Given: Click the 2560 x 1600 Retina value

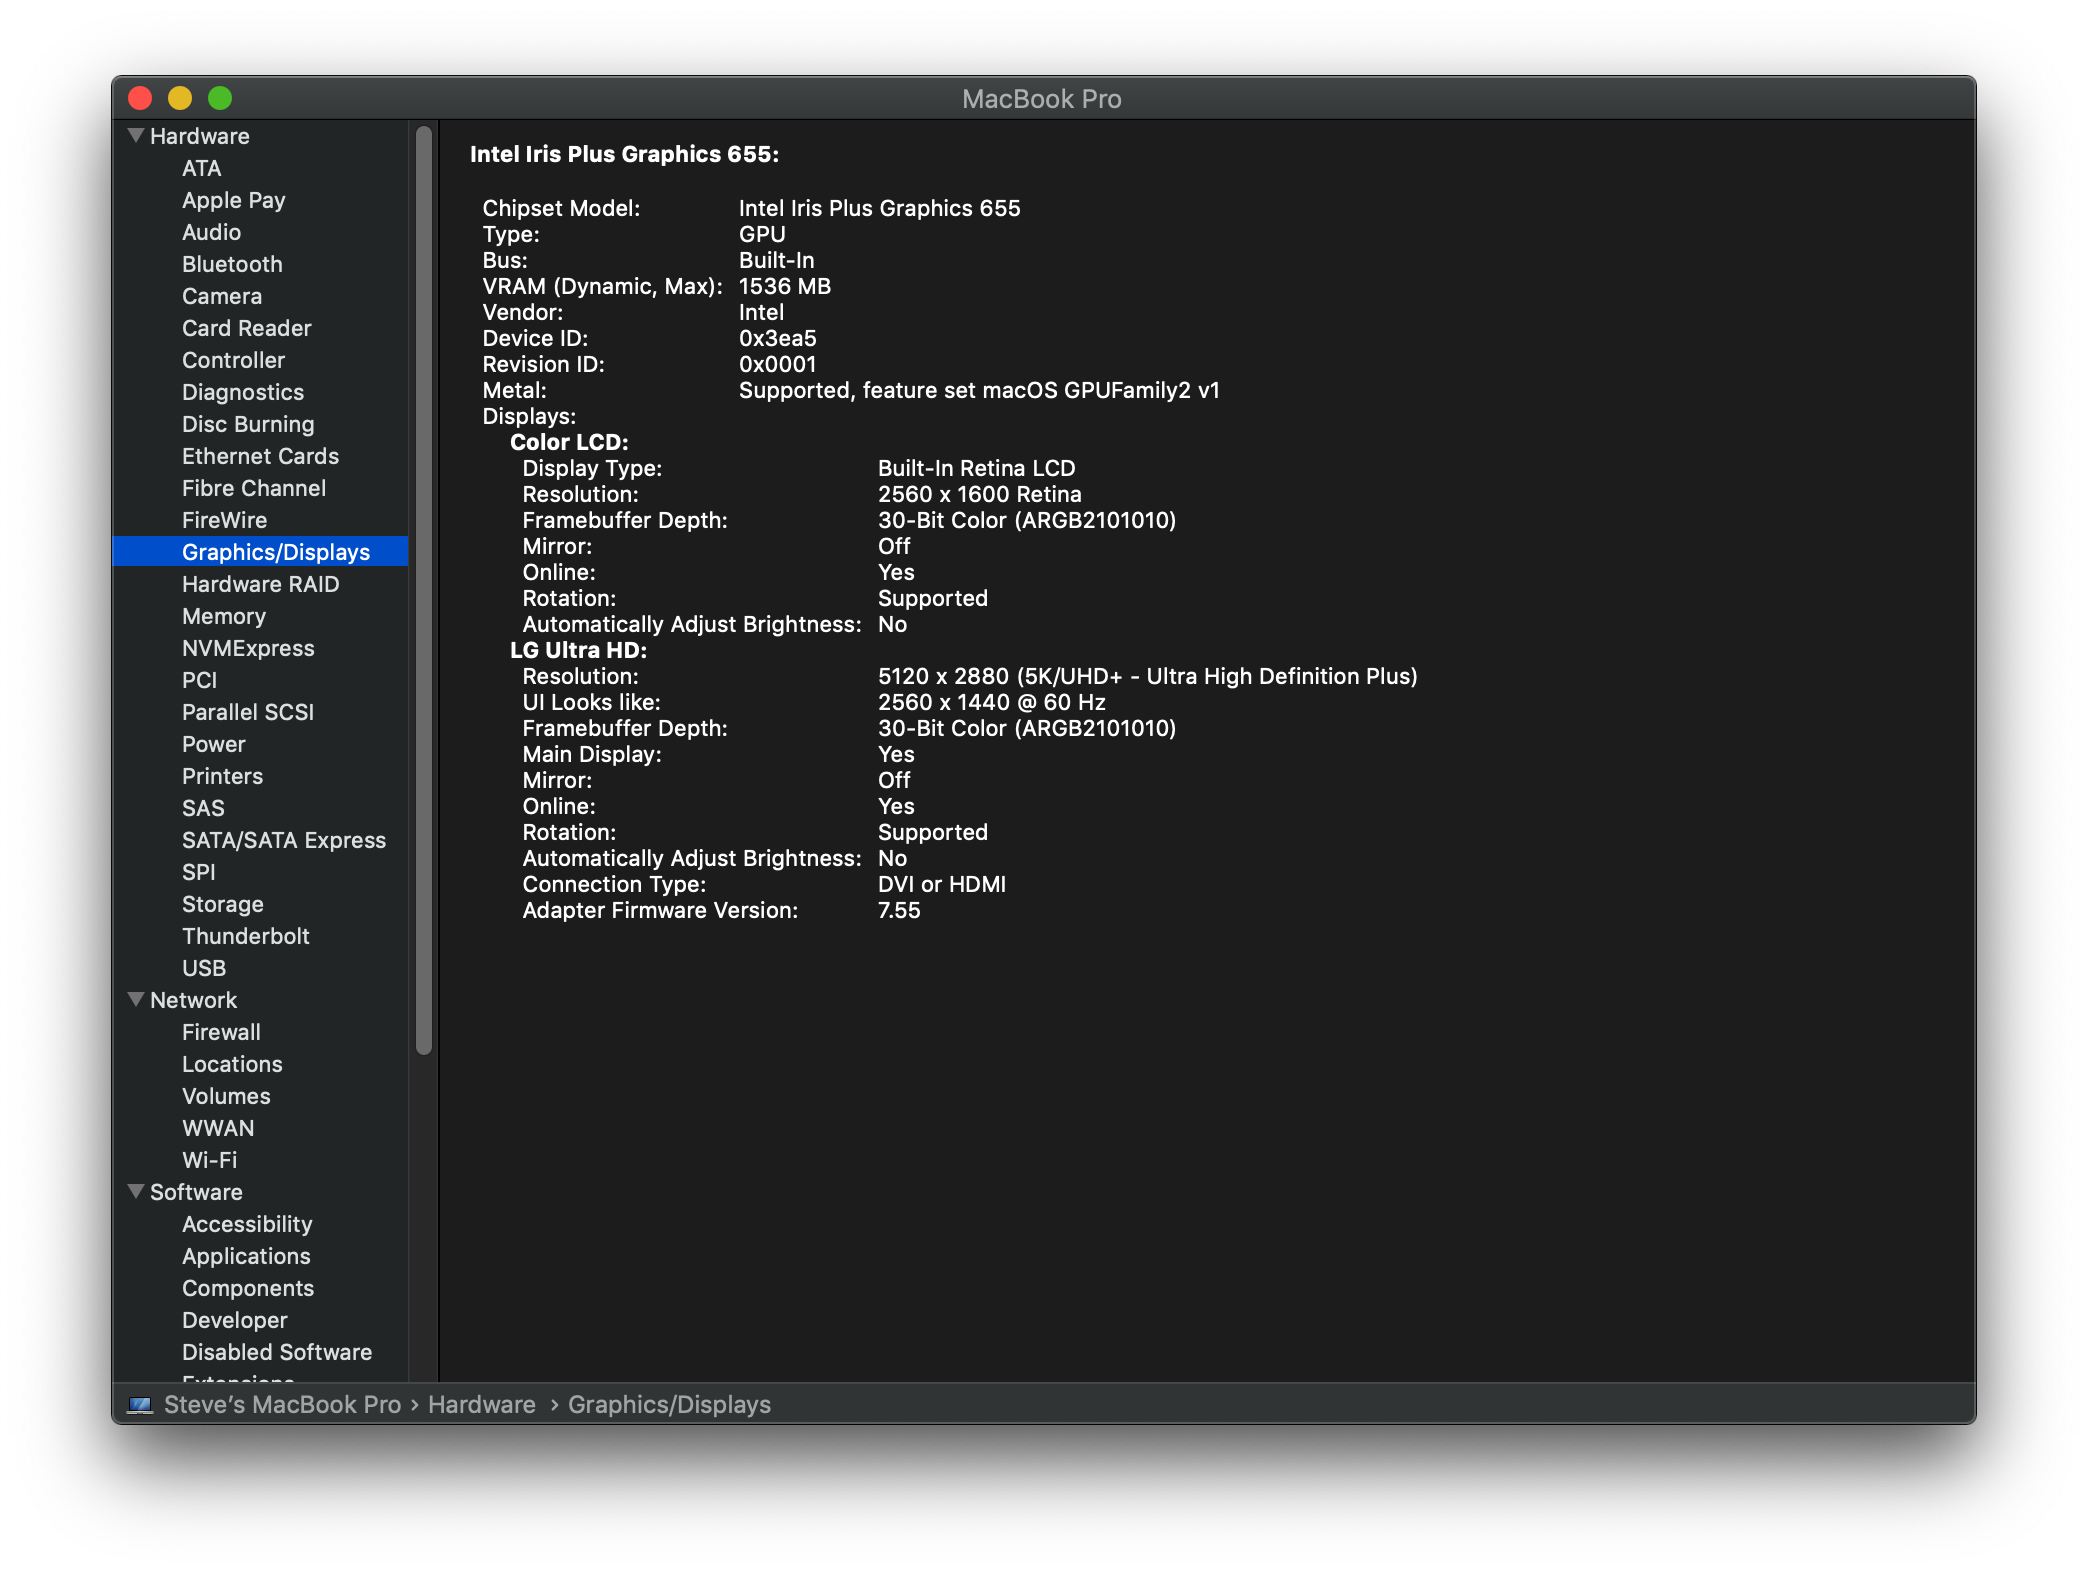Looking at the screenshot, I should point(980,494).
